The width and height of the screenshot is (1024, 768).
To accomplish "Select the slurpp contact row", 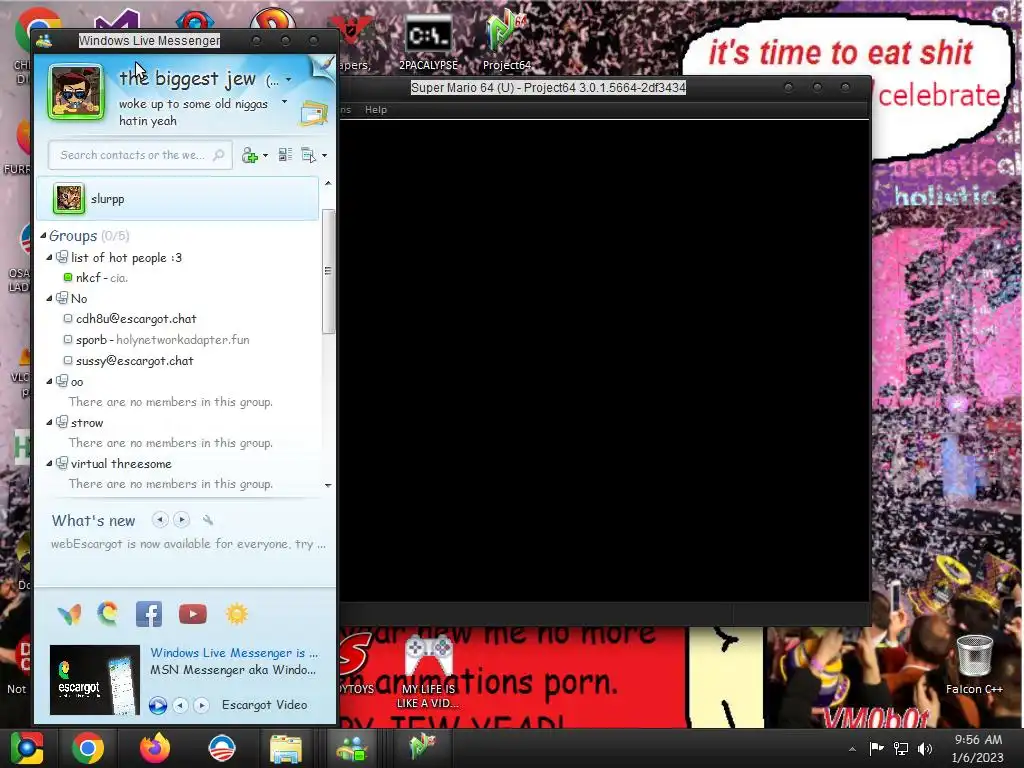I will [x=177, y=199].
